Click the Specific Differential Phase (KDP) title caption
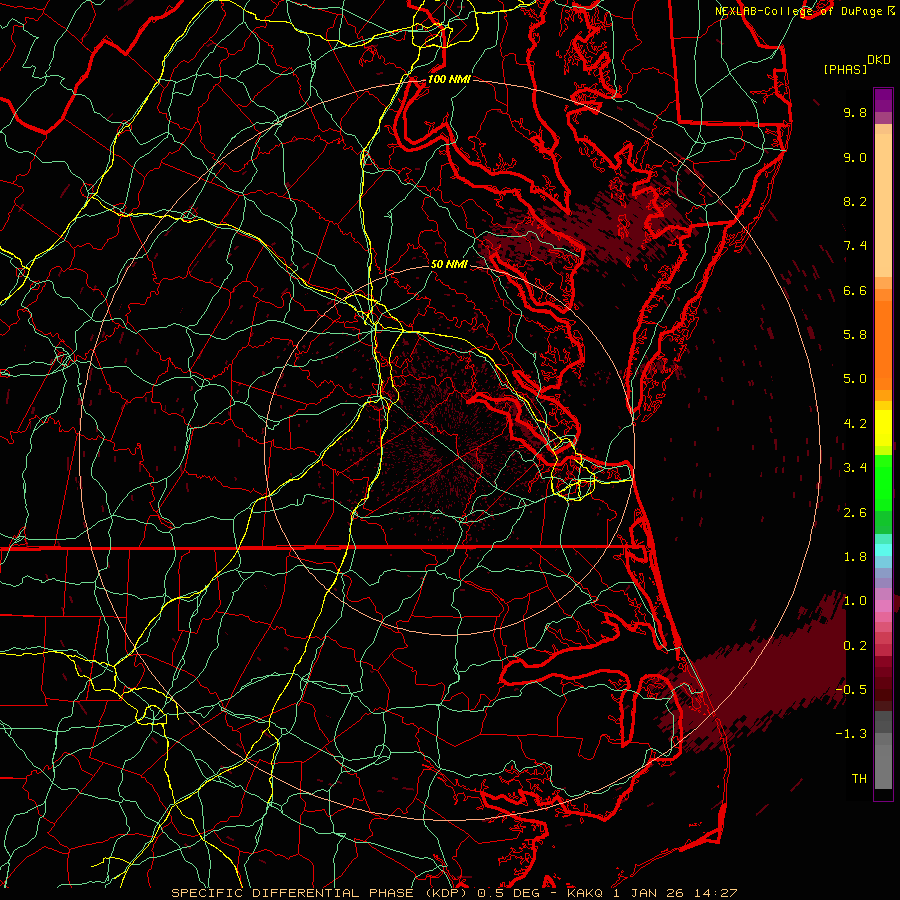This screenshot has height=900, width=900. pos(321,893)
